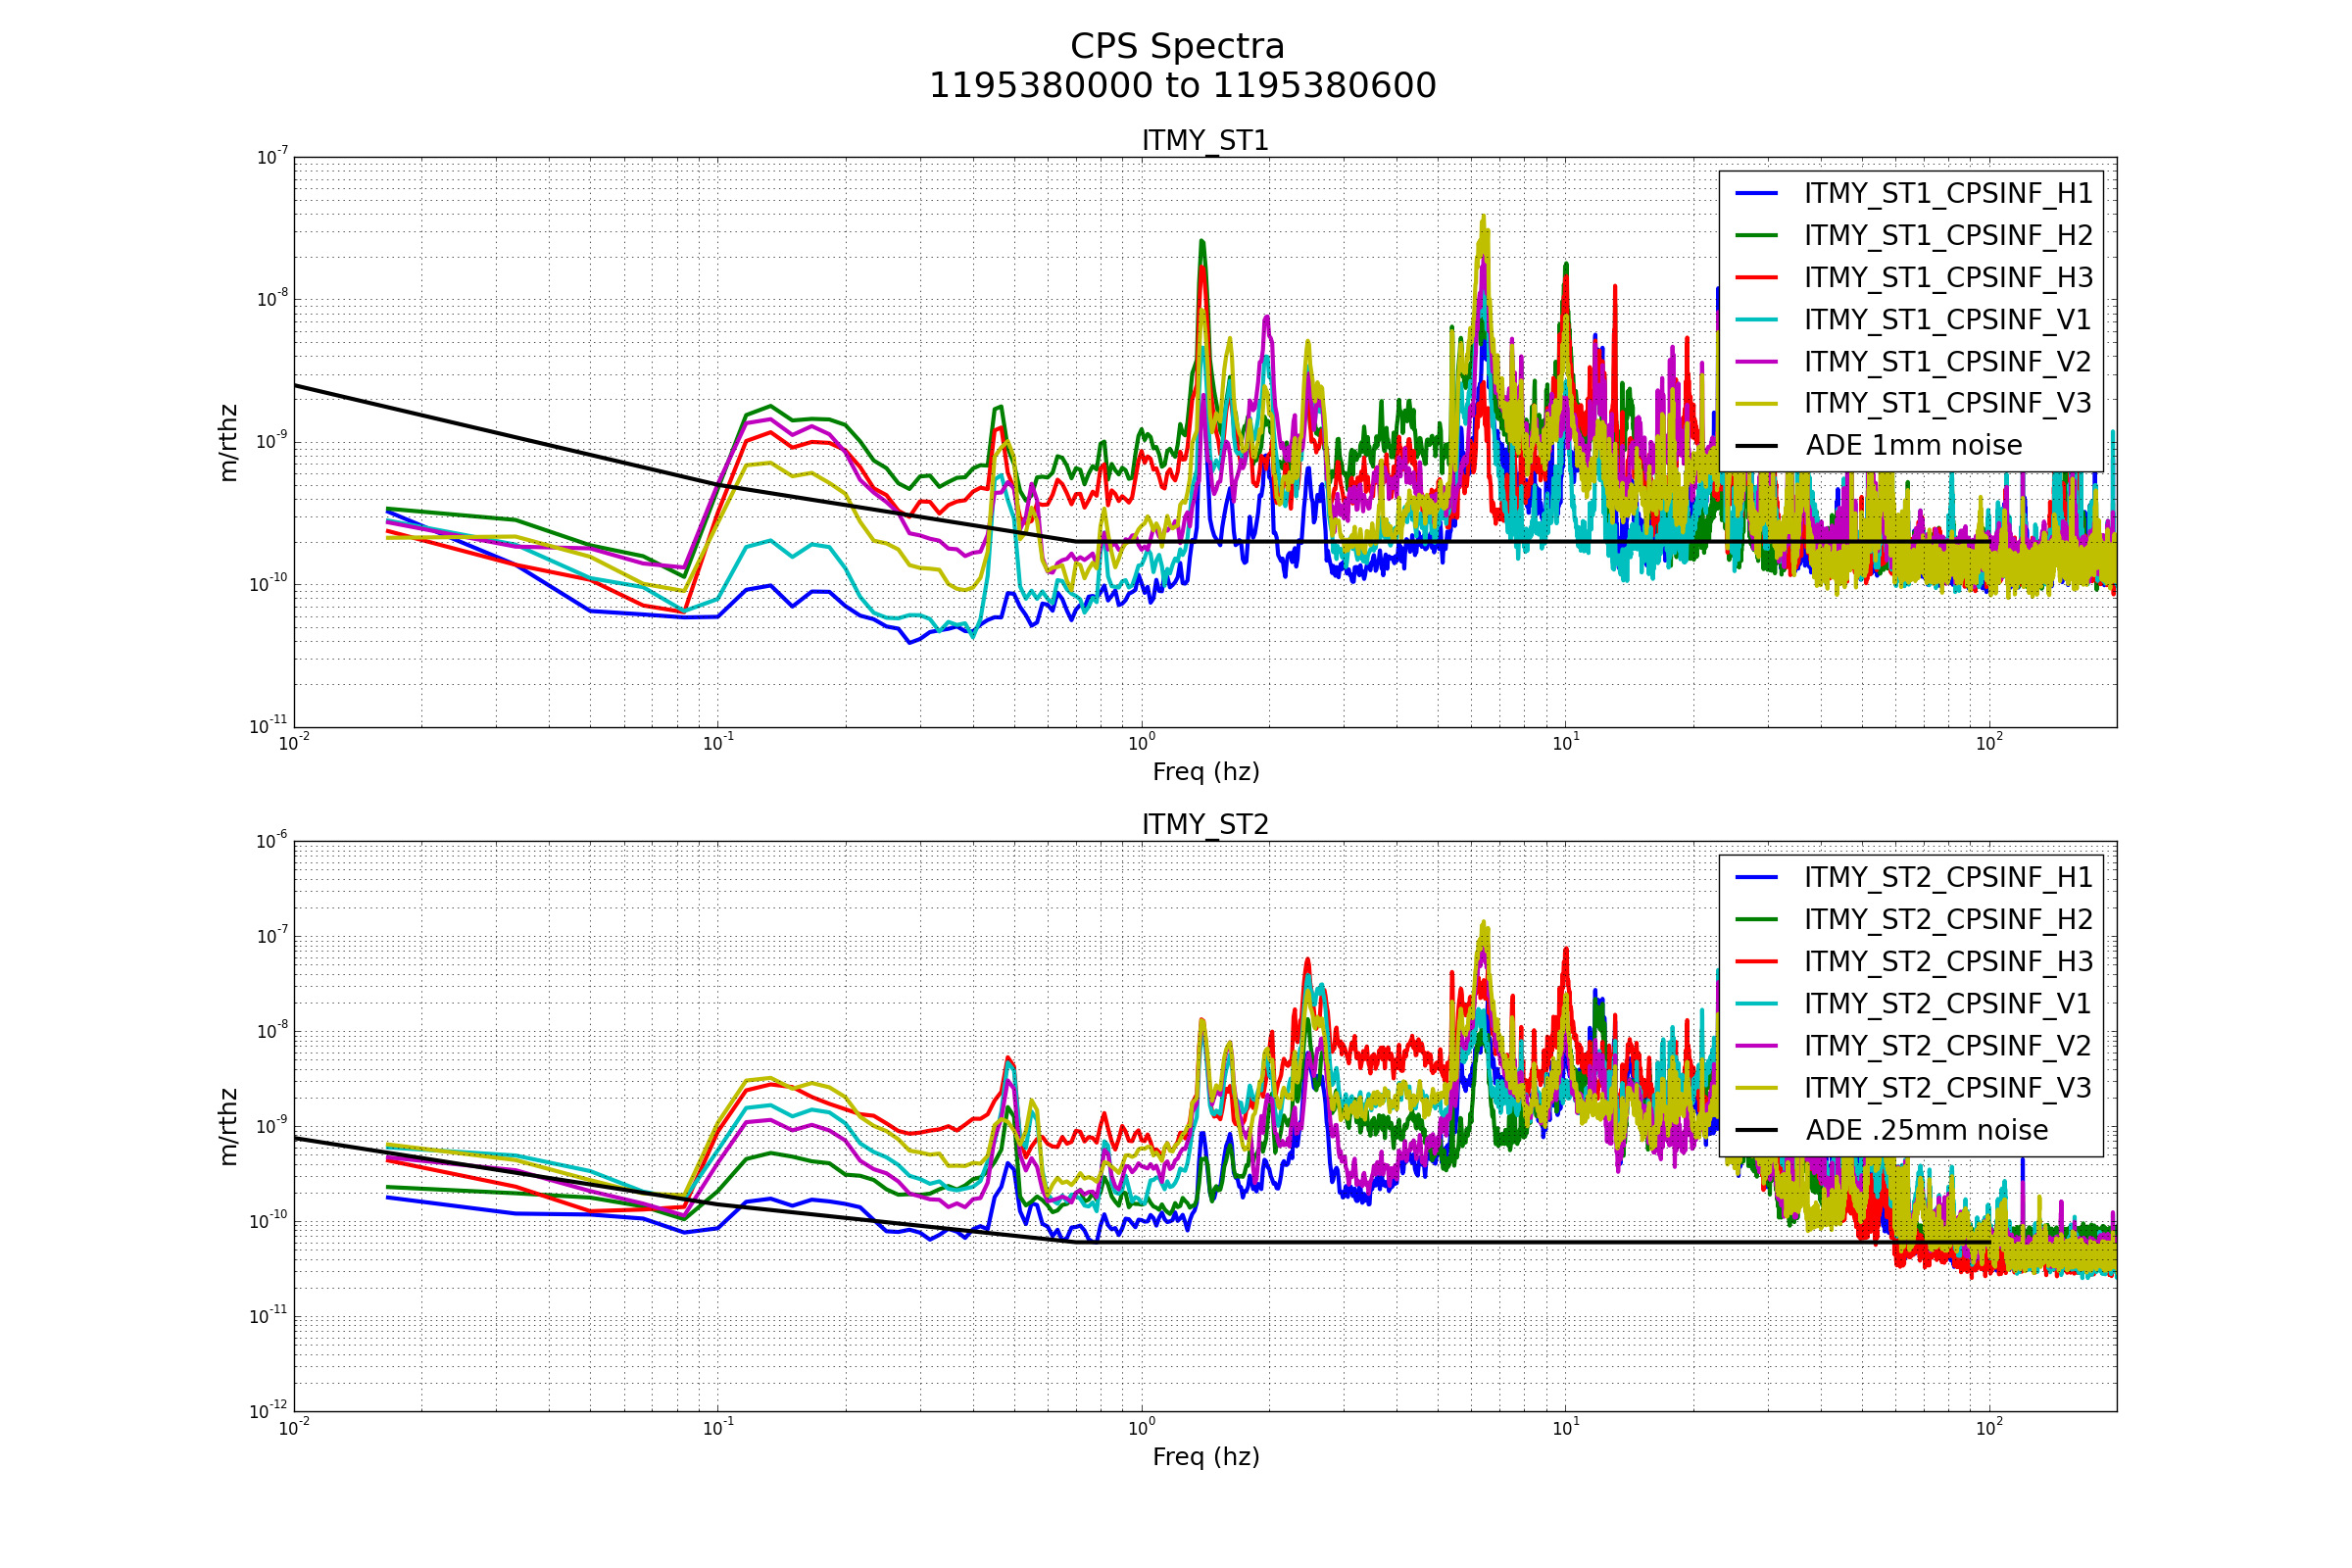Click magenta swatch beside ITMY_ST1_CPSINF_V2

pos(1757,361)
